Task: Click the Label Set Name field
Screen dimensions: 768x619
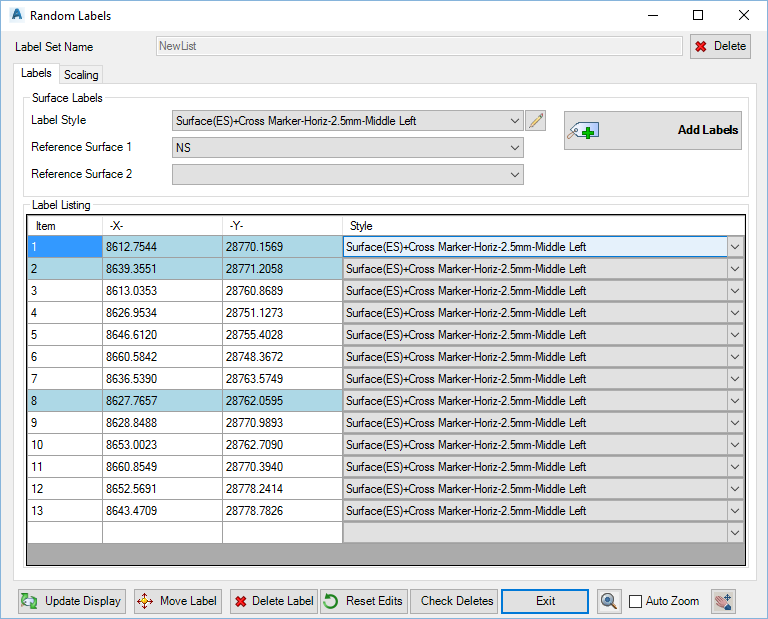Action: (419, 46)
